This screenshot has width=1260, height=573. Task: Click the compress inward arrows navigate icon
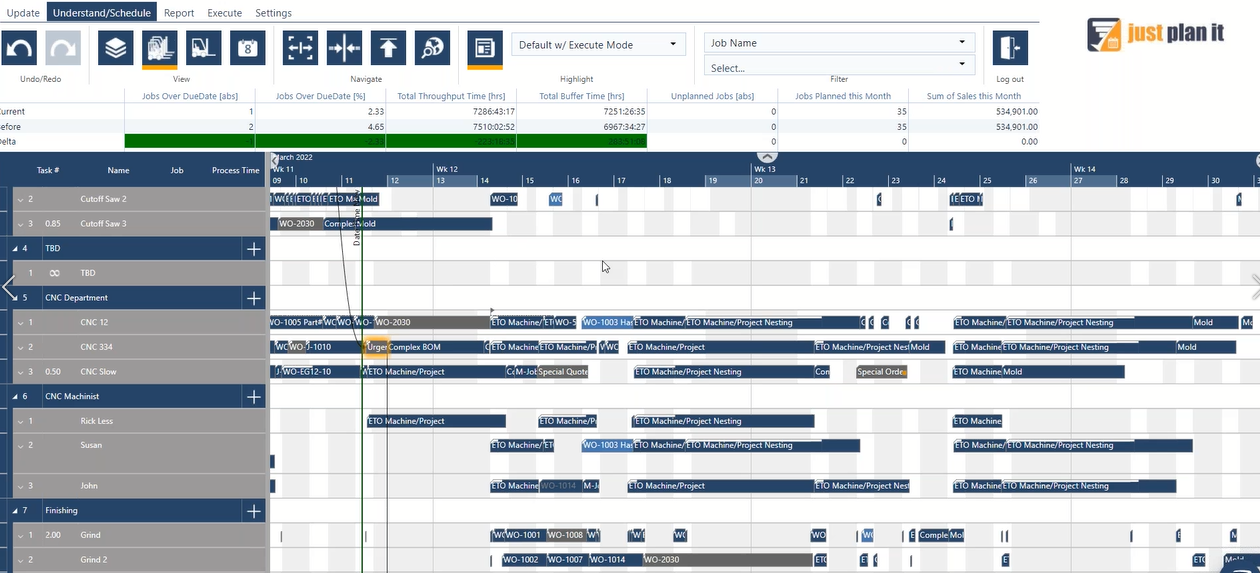coord(344,48)
